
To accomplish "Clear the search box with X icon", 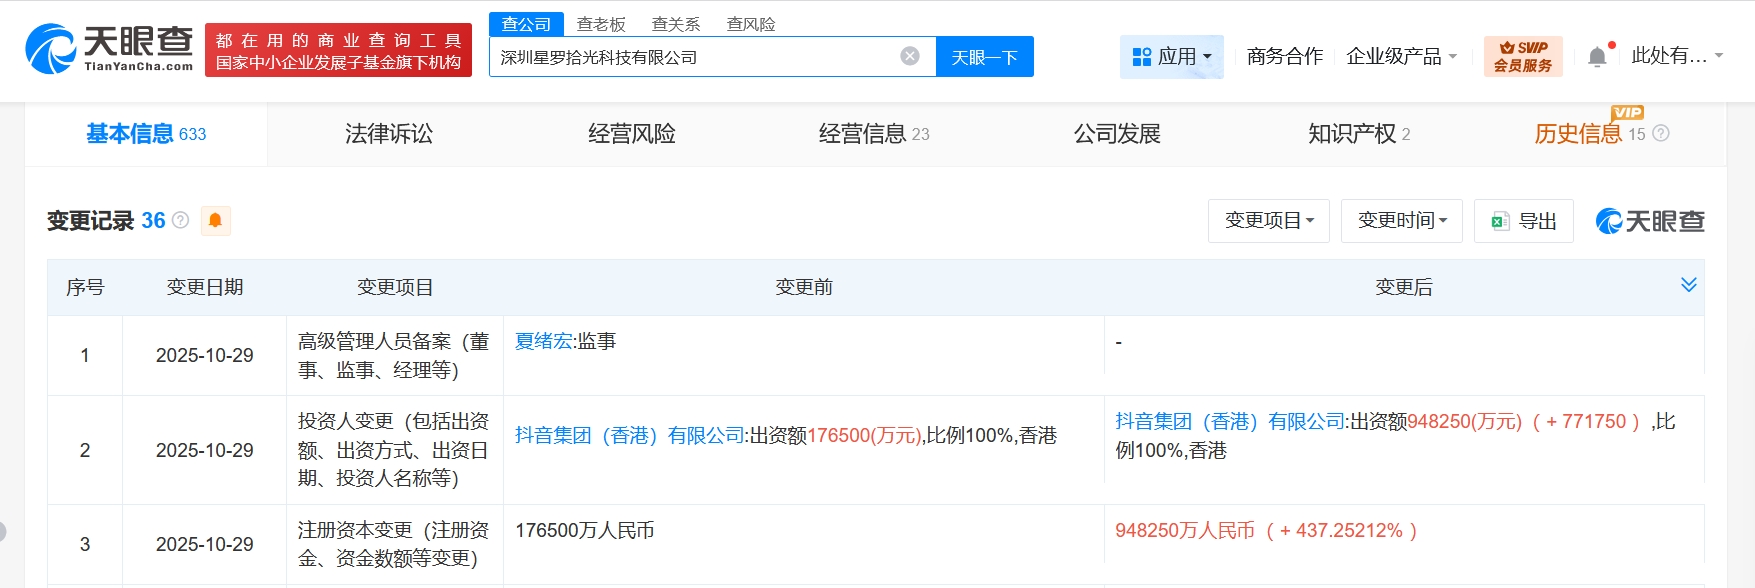I will 910,56.
